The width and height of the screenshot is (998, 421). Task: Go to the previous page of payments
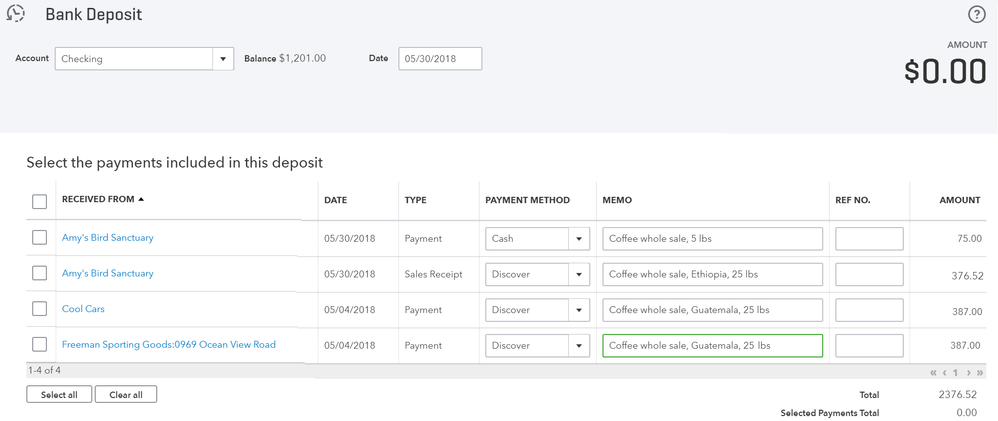click(945, 373)
